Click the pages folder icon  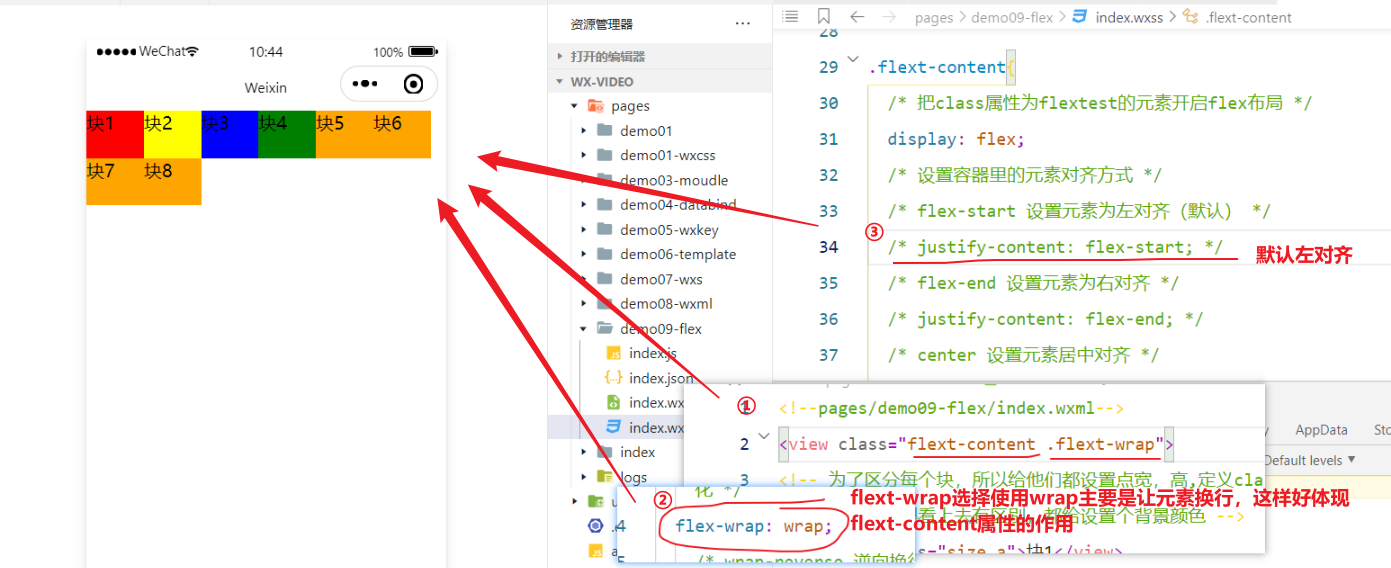(595, 105)
